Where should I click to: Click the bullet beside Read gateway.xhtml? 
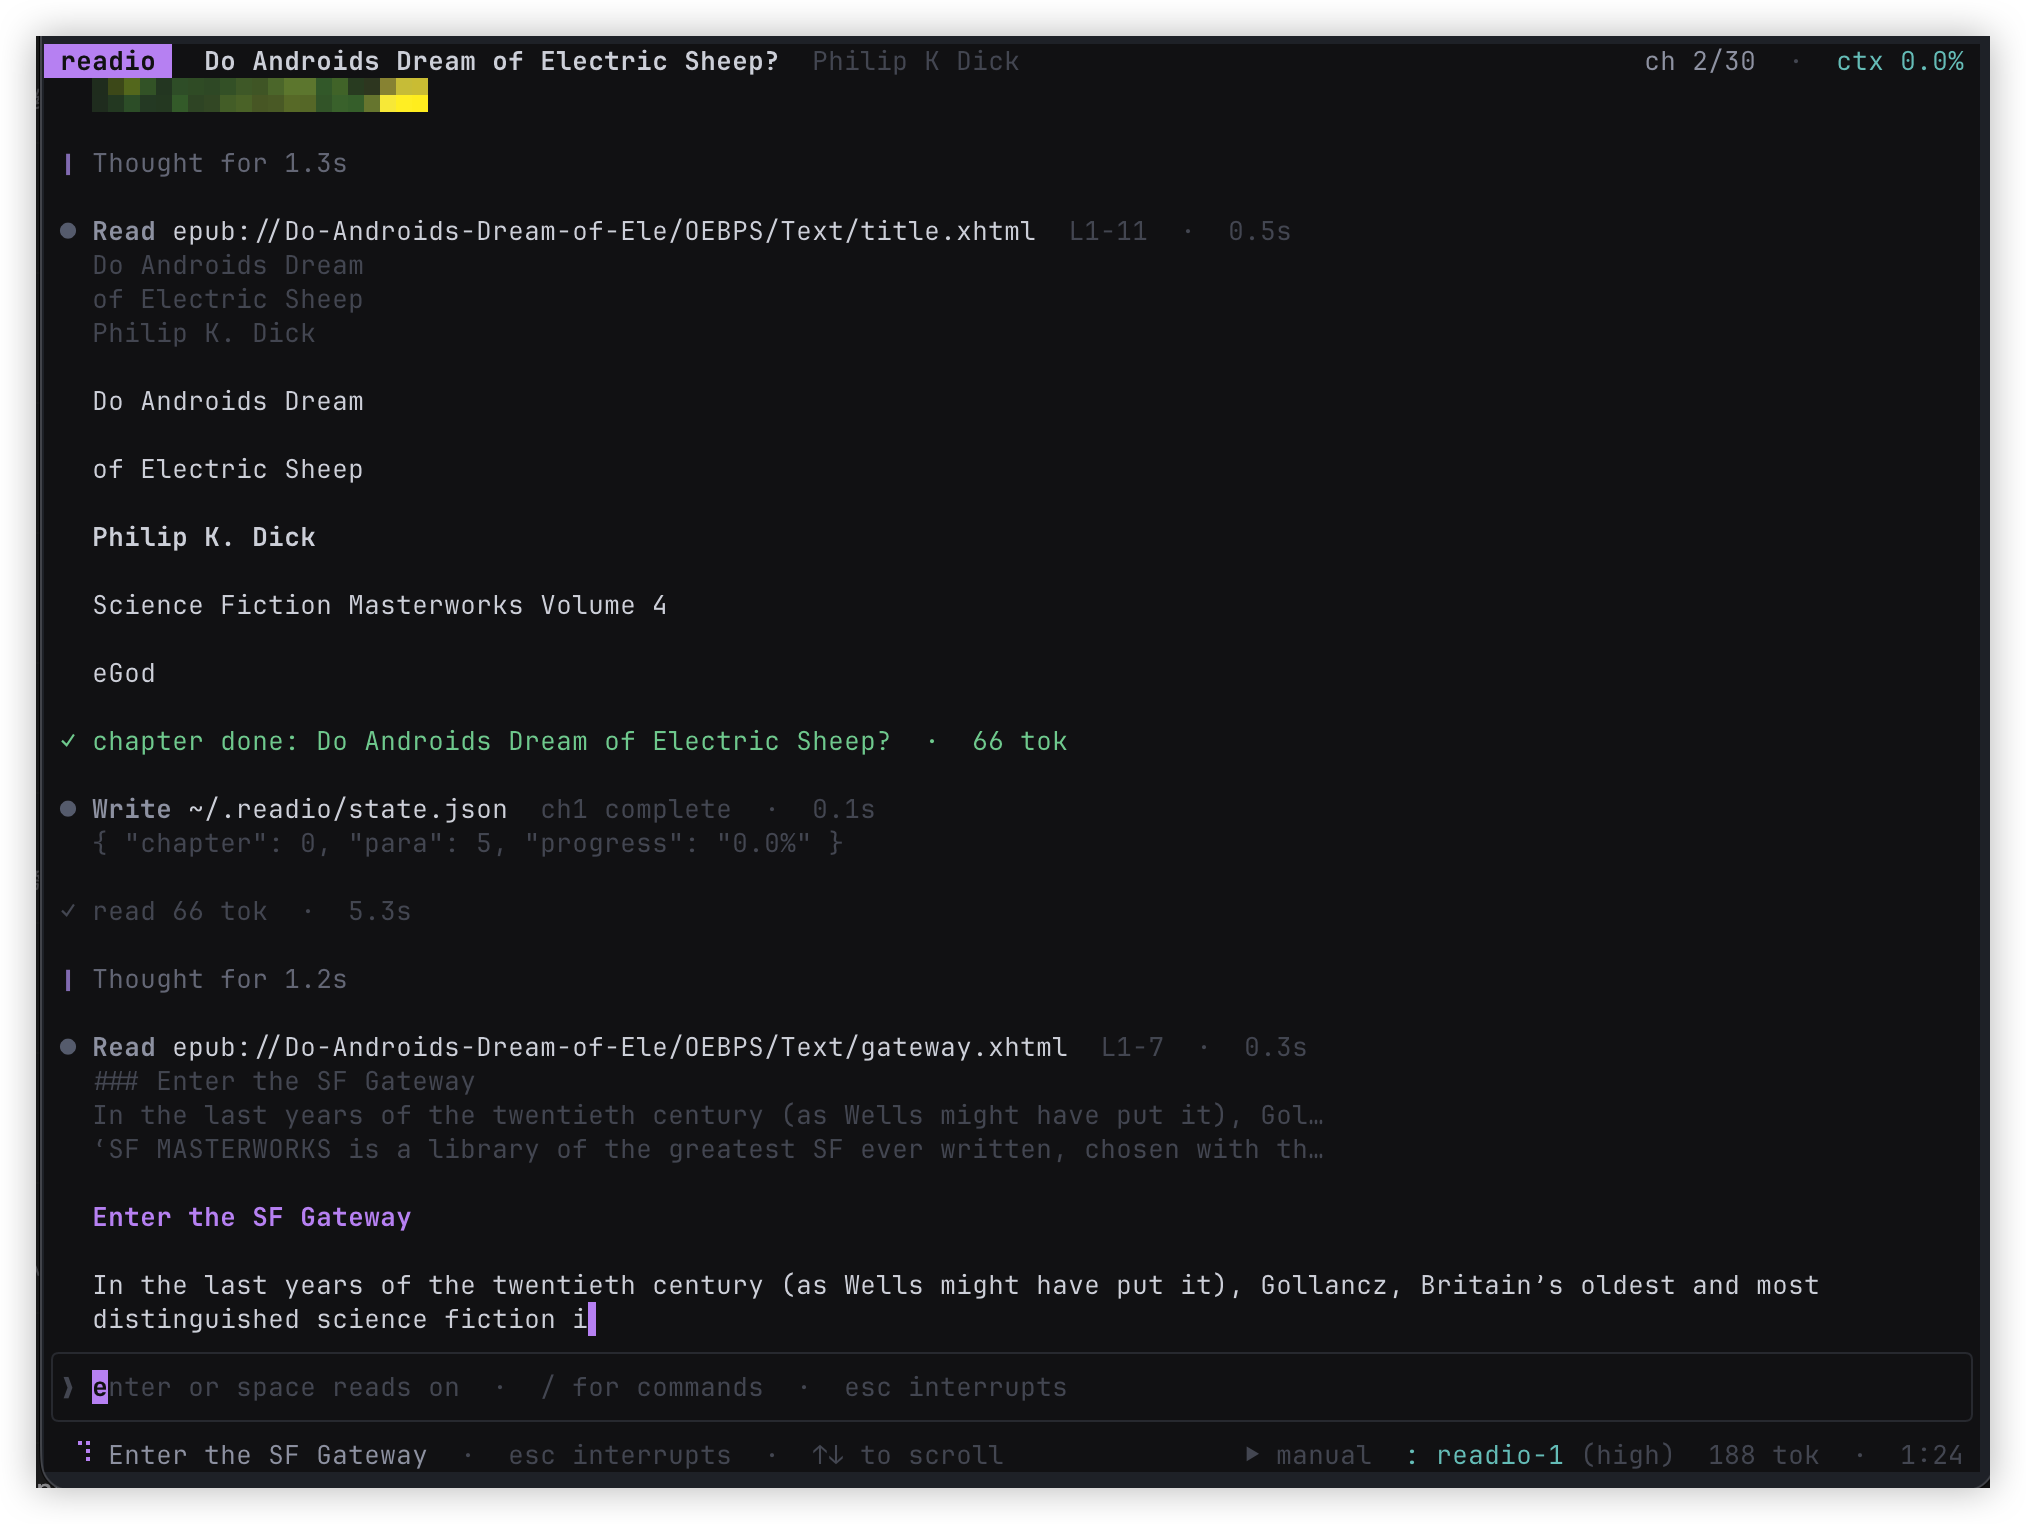tap(68, 1047)
